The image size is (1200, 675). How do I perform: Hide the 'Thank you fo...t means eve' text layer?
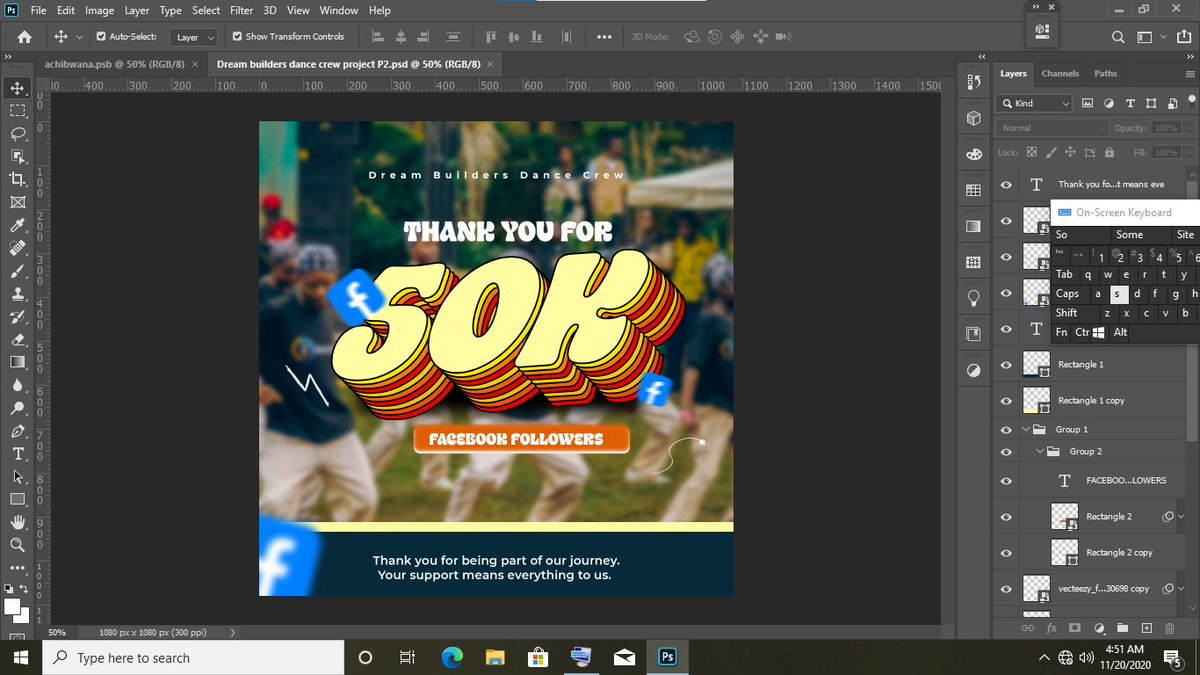[x=1006, y=184]
